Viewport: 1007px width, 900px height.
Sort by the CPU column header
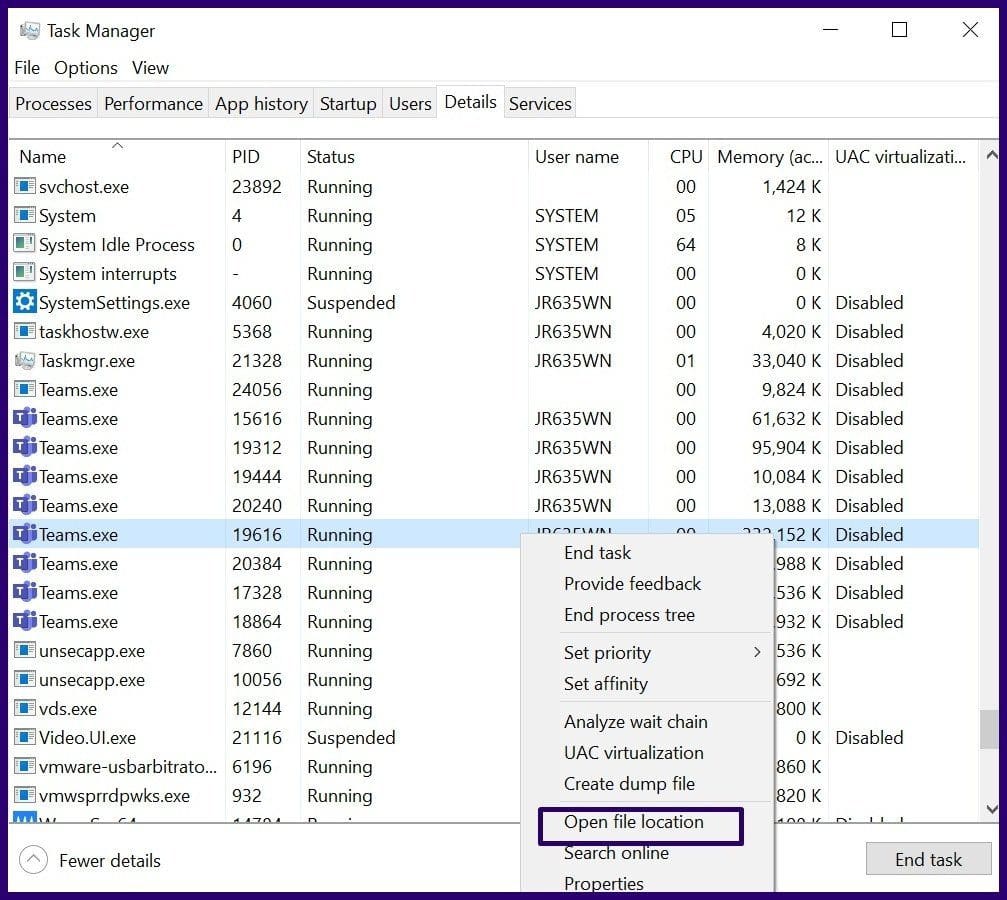[x=678, y=156]
